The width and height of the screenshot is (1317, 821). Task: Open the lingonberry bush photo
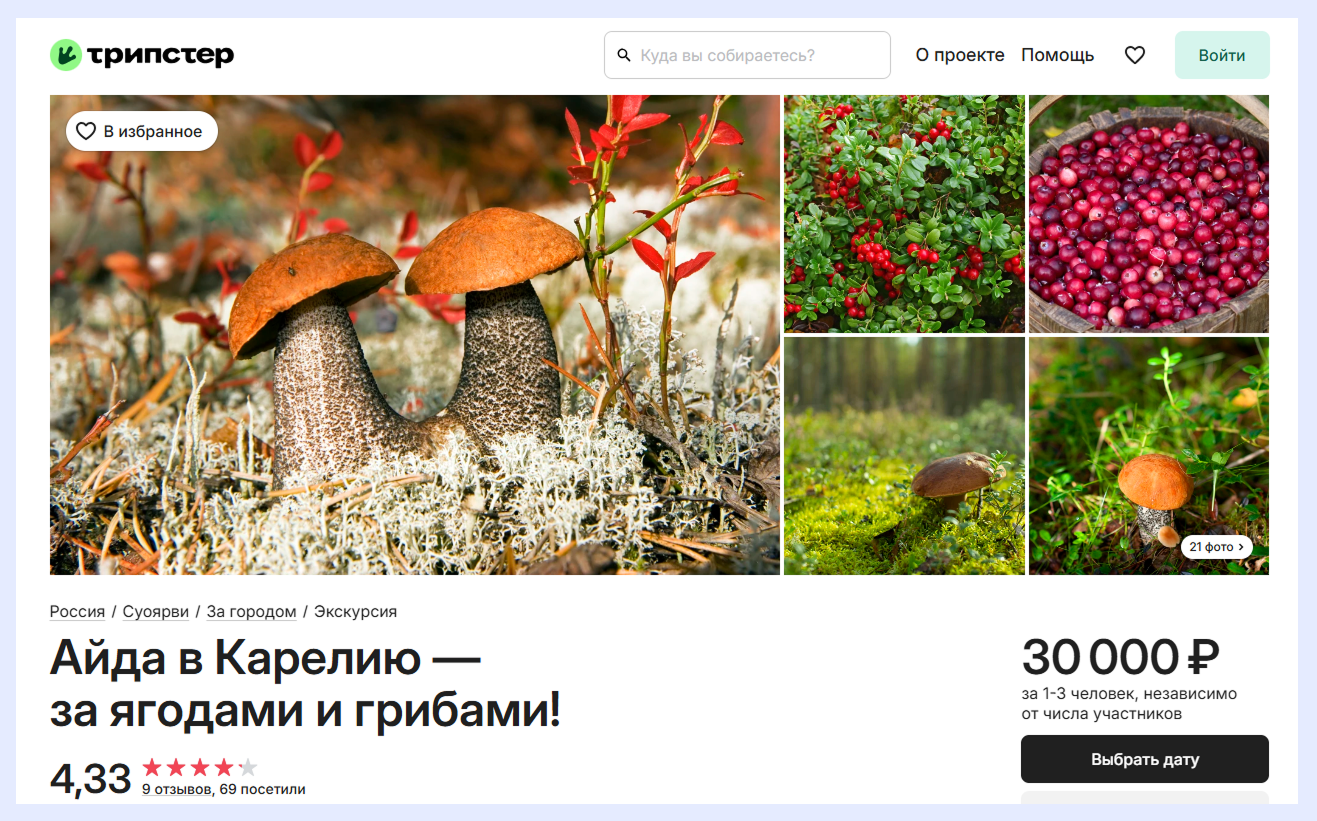905,214
